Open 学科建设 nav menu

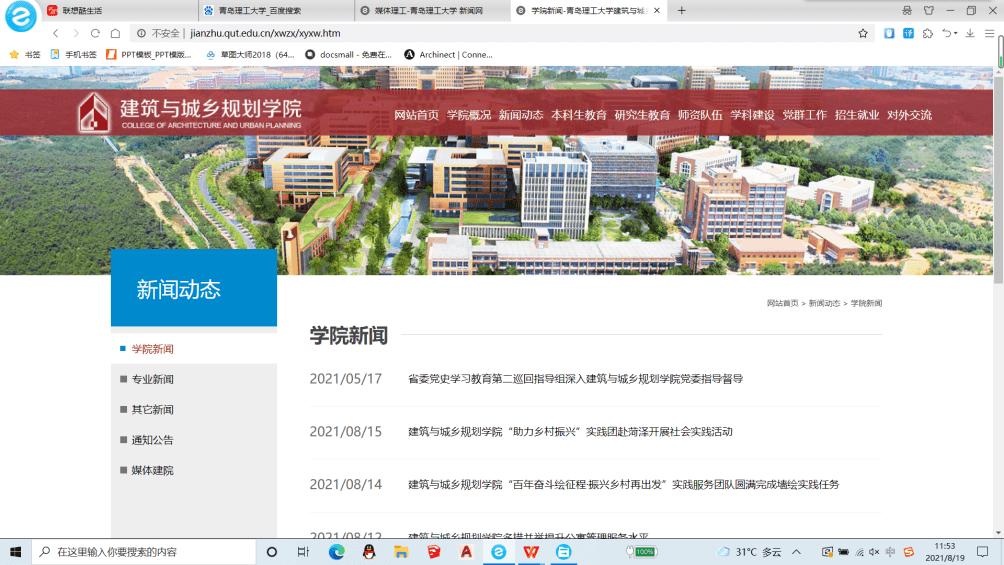tap(752, 115)
